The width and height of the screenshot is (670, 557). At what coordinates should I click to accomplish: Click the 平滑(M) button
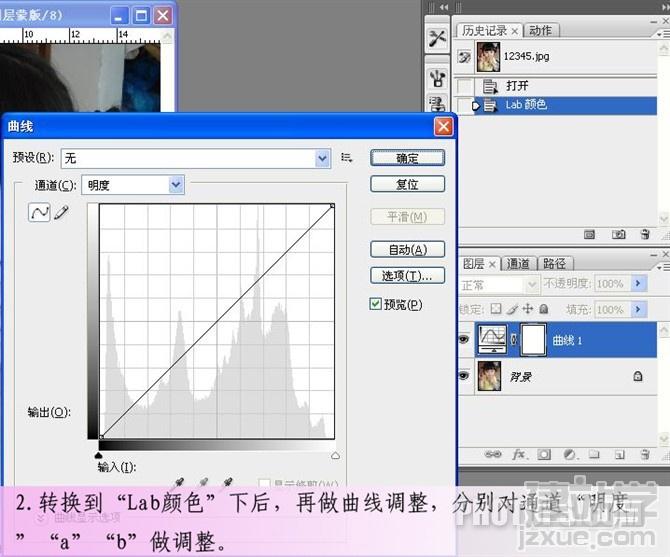click(407, 217)
